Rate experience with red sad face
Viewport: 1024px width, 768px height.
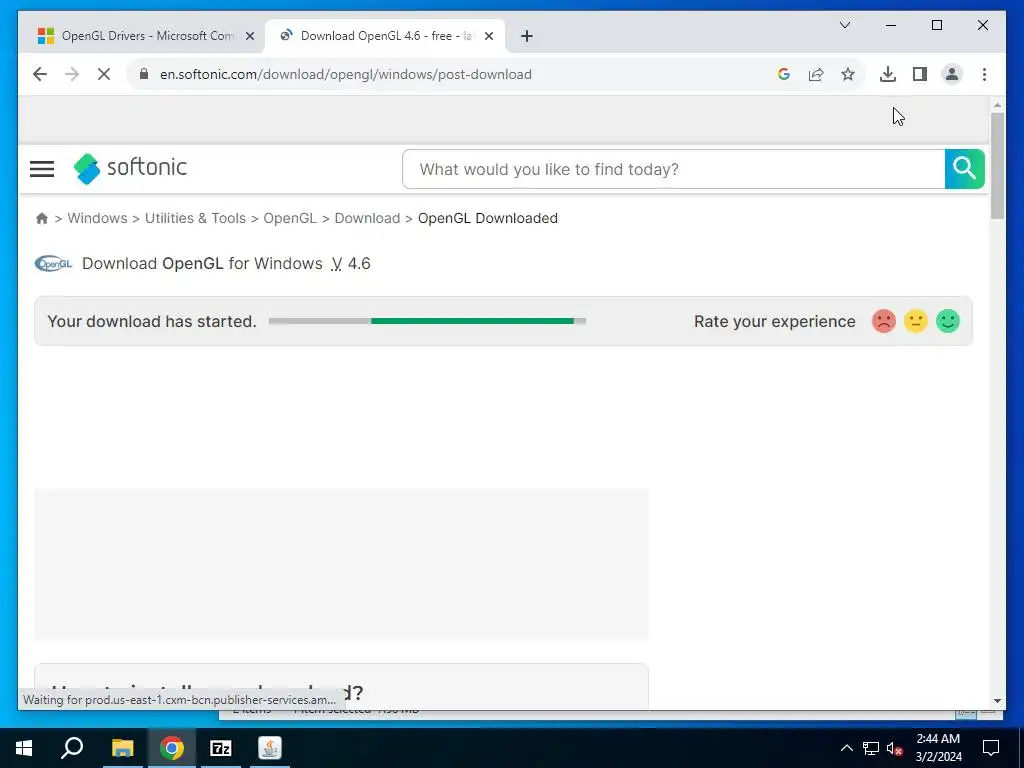pyautogui.click(x=884, y=321)
